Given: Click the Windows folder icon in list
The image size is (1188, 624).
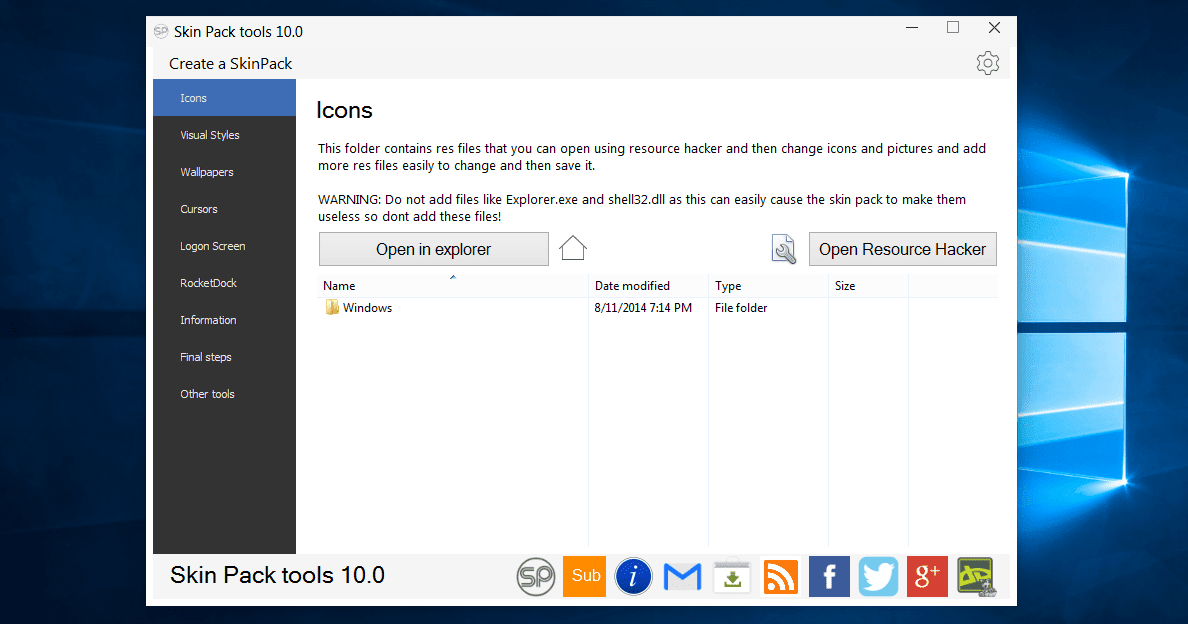Looking at the screenshot, I should (332, 307).
